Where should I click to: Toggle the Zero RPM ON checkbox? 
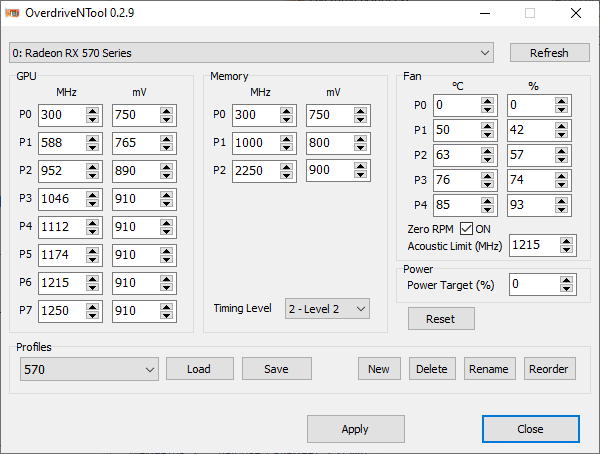coord(466,229)
